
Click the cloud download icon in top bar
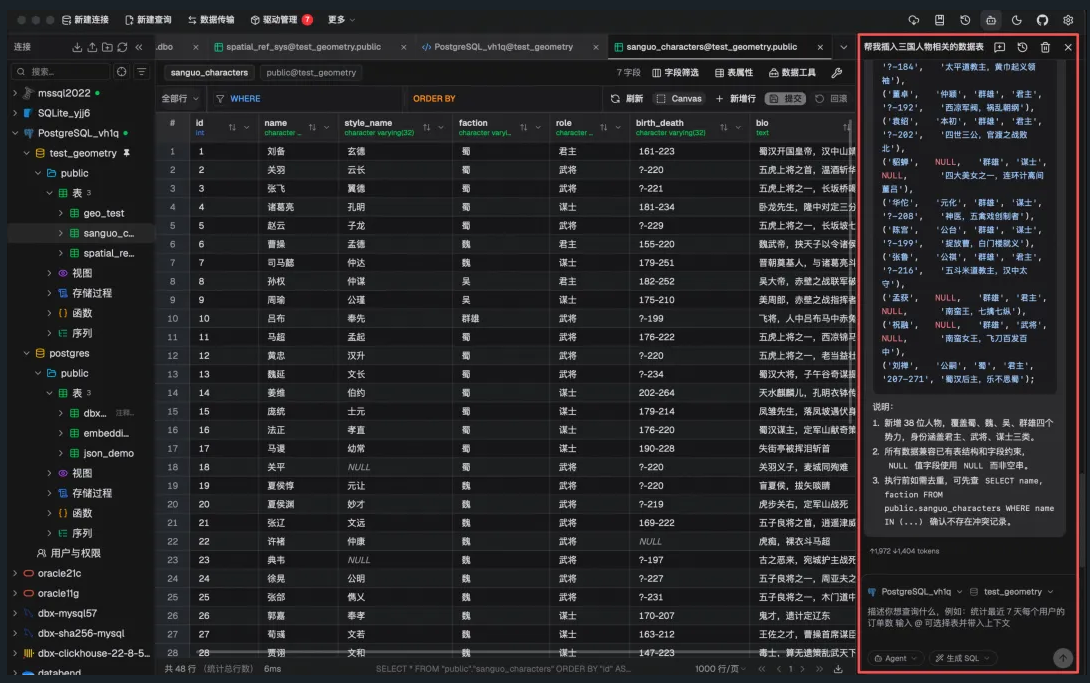(913, 20)
